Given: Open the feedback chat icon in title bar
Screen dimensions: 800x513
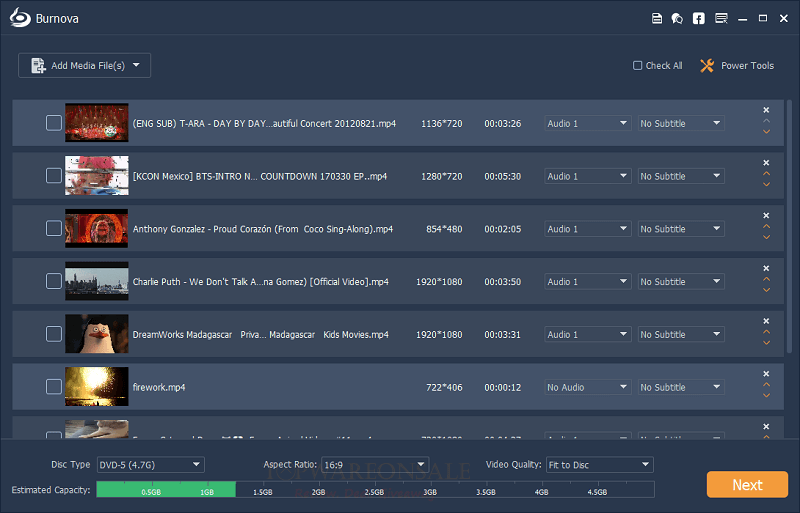Looking at the screenshot, I should 677,18.
